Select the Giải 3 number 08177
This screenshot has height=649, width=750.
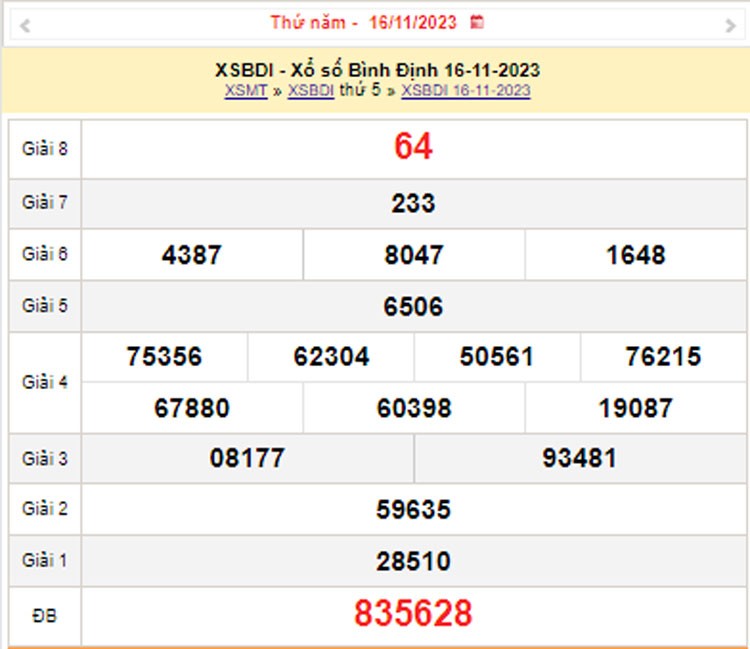tap(247, 459)
